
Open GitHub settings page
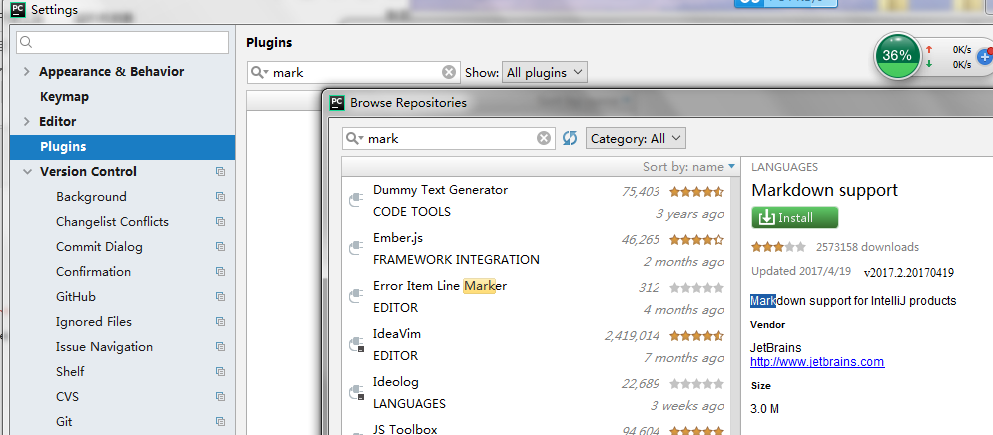76,296
